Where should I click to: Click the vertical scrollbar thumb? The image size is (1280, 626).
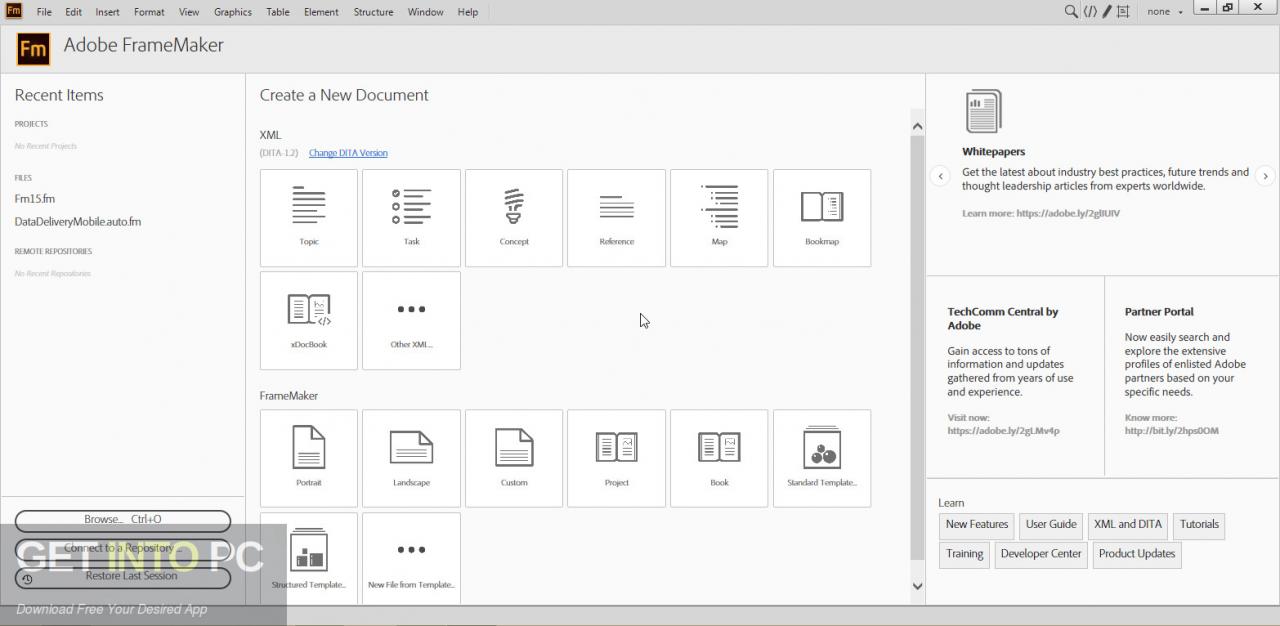917,348
